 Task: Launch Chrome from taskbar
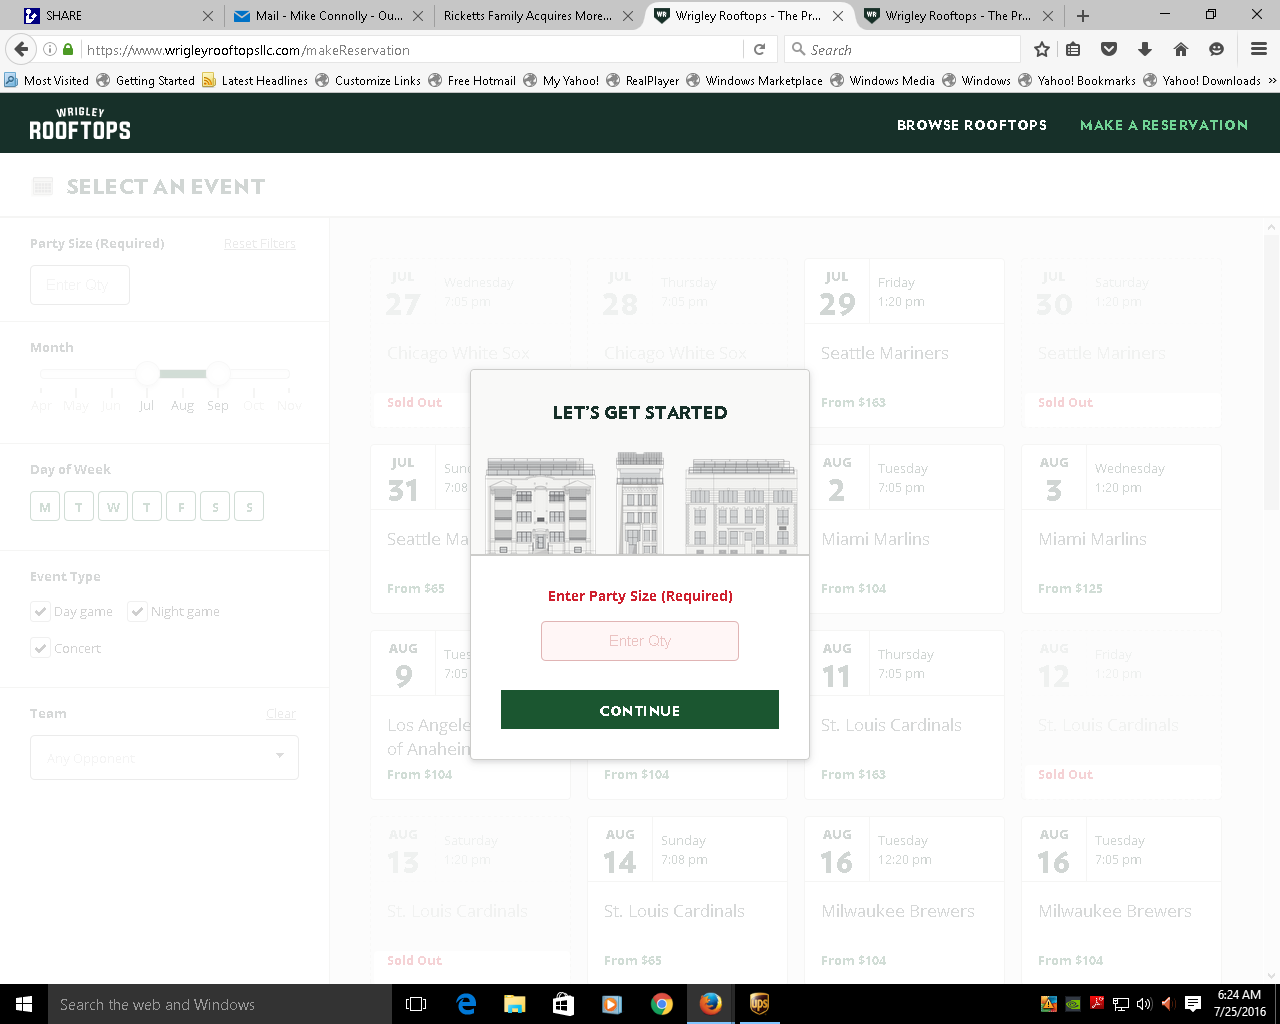click(x=661, y=1004)
